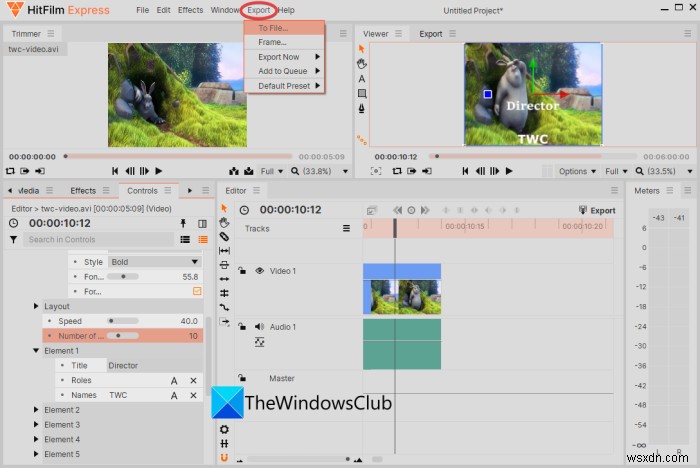This screenshot has height=468, width=700.
Task: Select the Rate Stretch tool in Editor
Action: point(224,307)
